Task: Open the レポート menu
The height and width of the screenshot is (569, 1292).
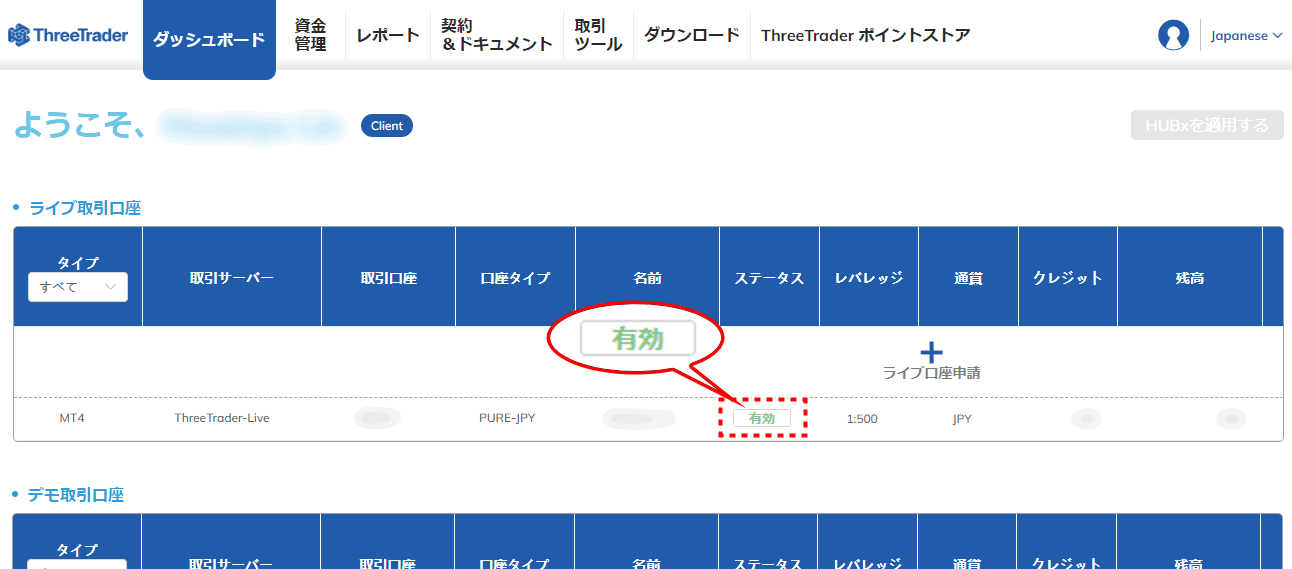Action: (388, 35)
